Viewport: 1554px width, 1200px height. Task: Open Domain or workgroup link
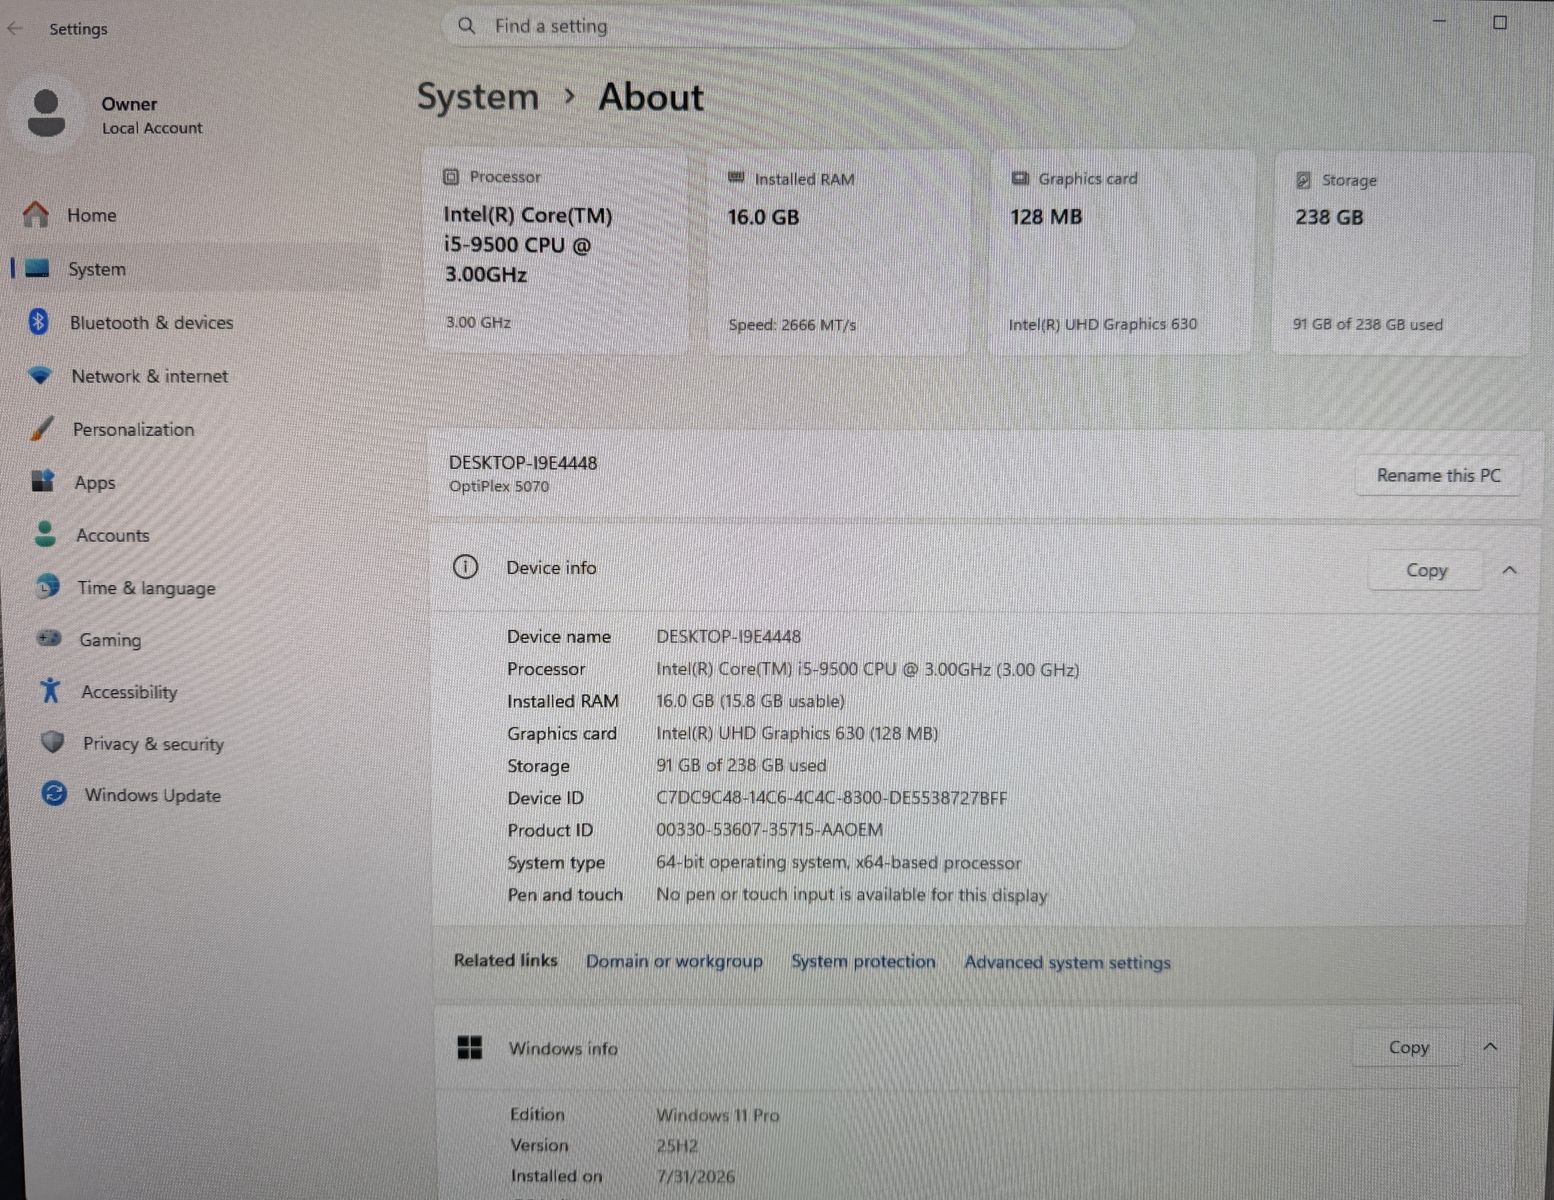[x=674, y=961]
